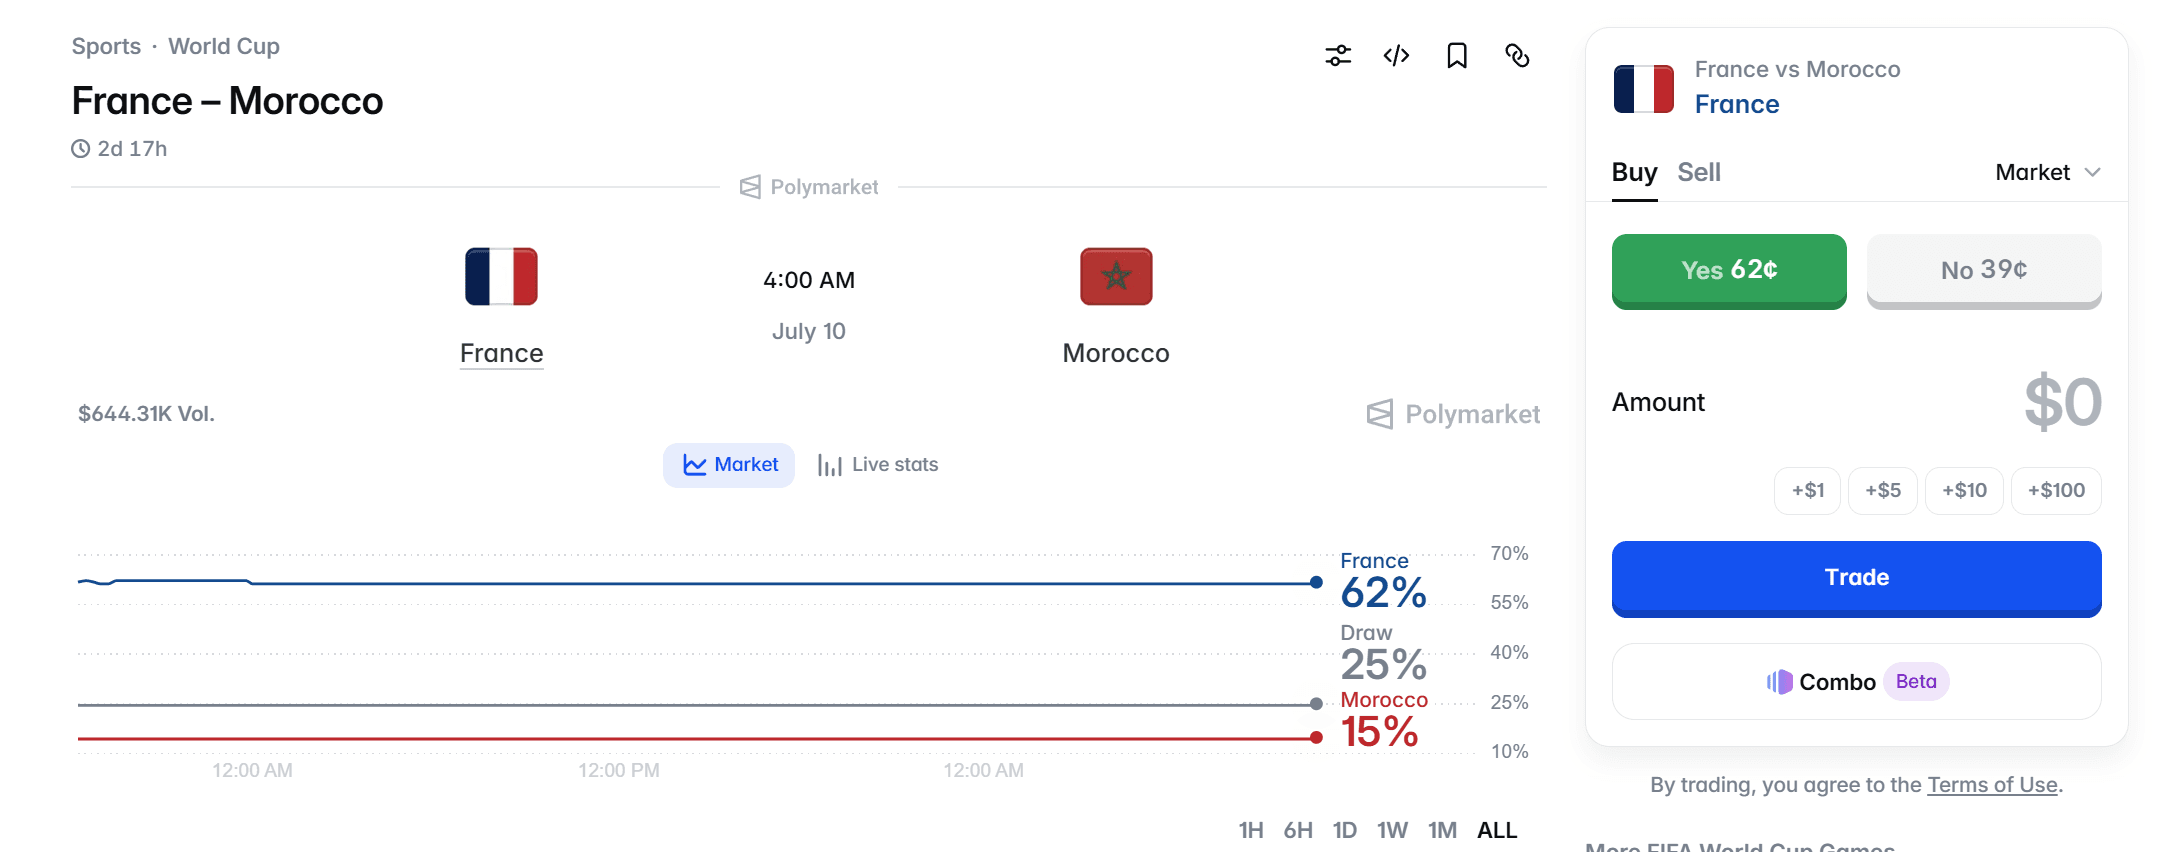The height and width of the screenshot is (852, 2180).
Task: Switch to the Market chart tab
Action: (729, 465)
